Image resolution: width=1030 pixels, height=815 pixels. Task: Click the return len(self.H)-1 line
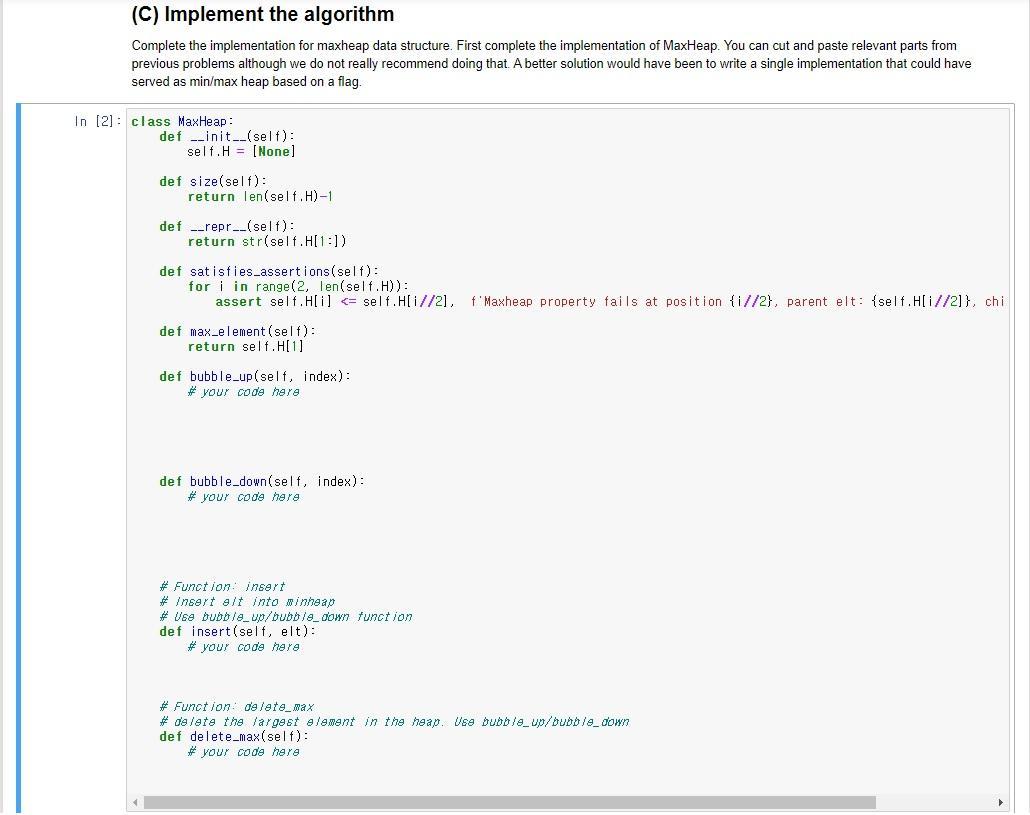click(x=260, y=196)
